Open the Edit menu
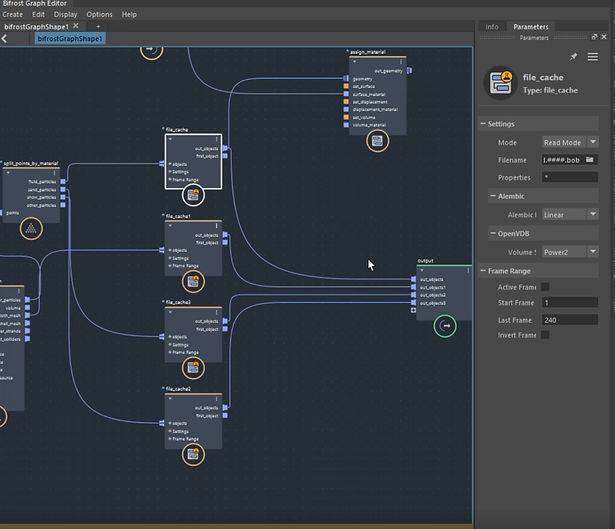This screenshot has width=615, height=529. coord(38,15)
